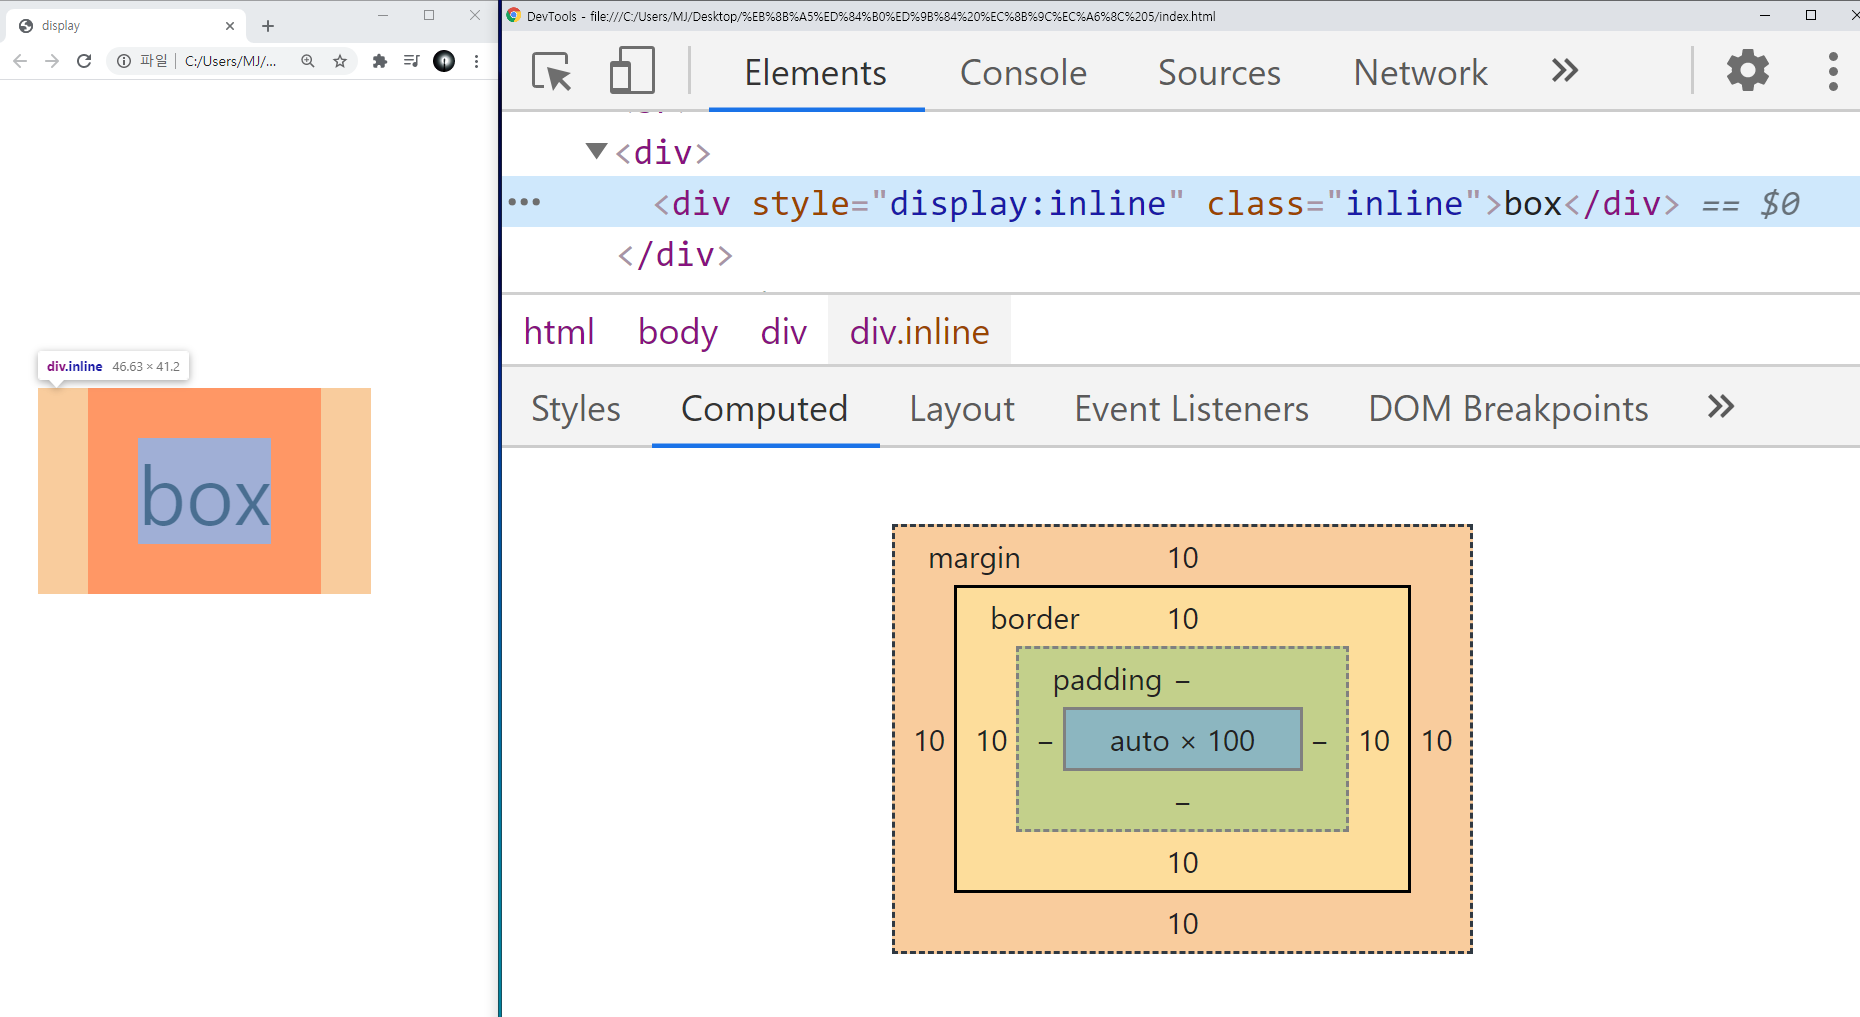This screenshot has height=1017, width=1860.
Task: Switch to the Console panel
Action: point(1023,73)
